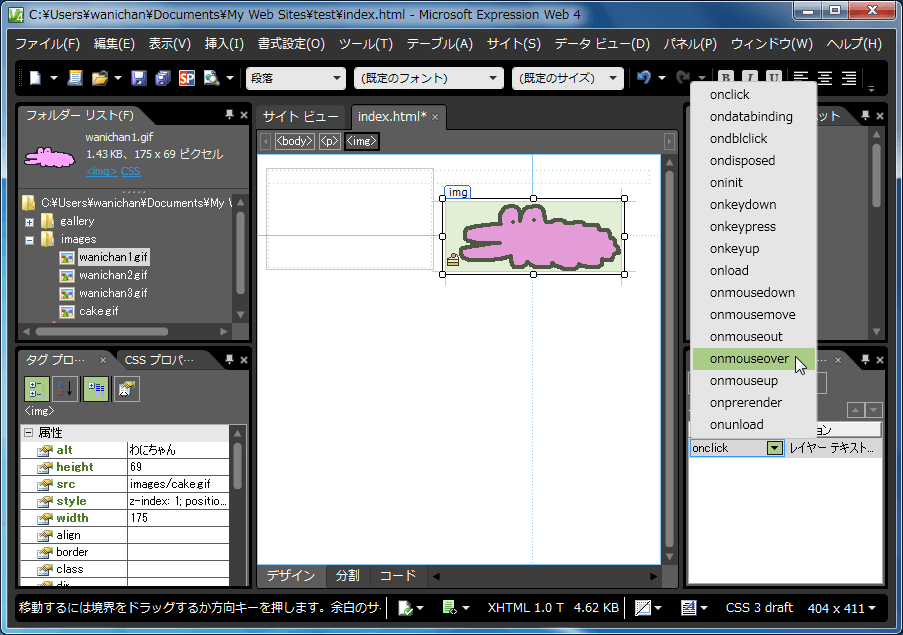
Task: Open the New document dropdown arrow
Action: point(54,78)
